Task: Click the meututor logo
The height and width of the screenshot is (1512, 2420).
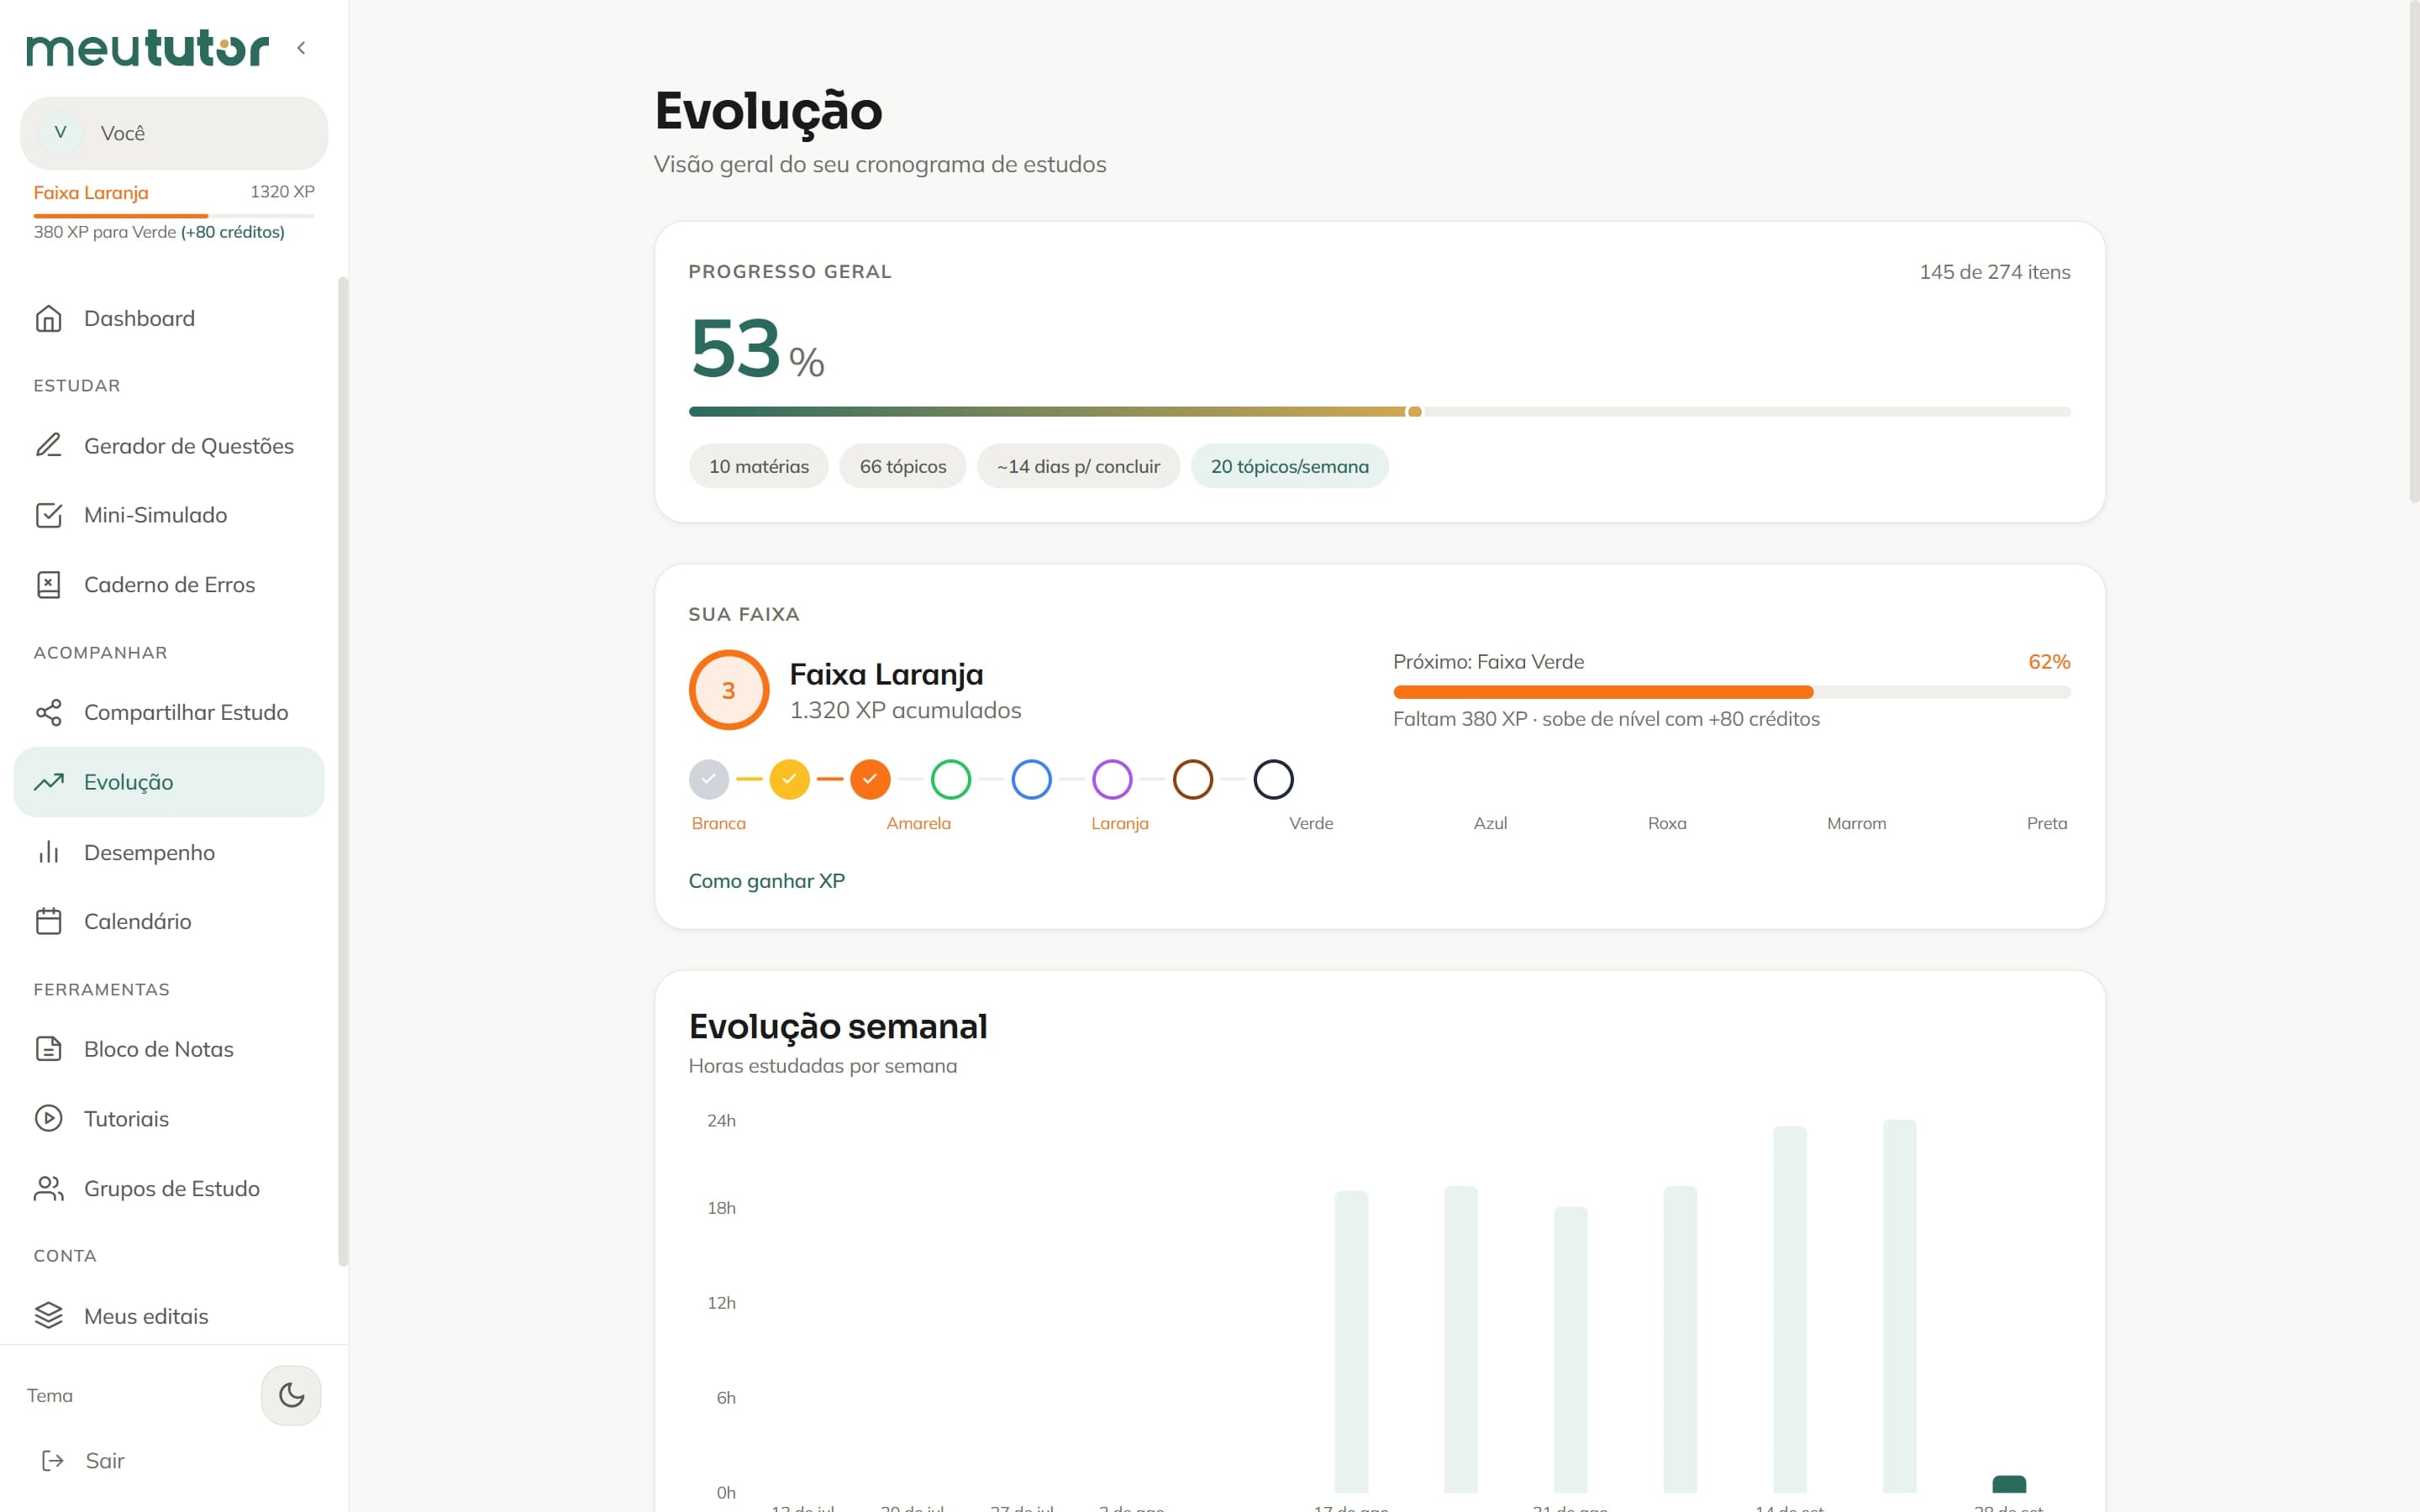Action: [147, 48]
